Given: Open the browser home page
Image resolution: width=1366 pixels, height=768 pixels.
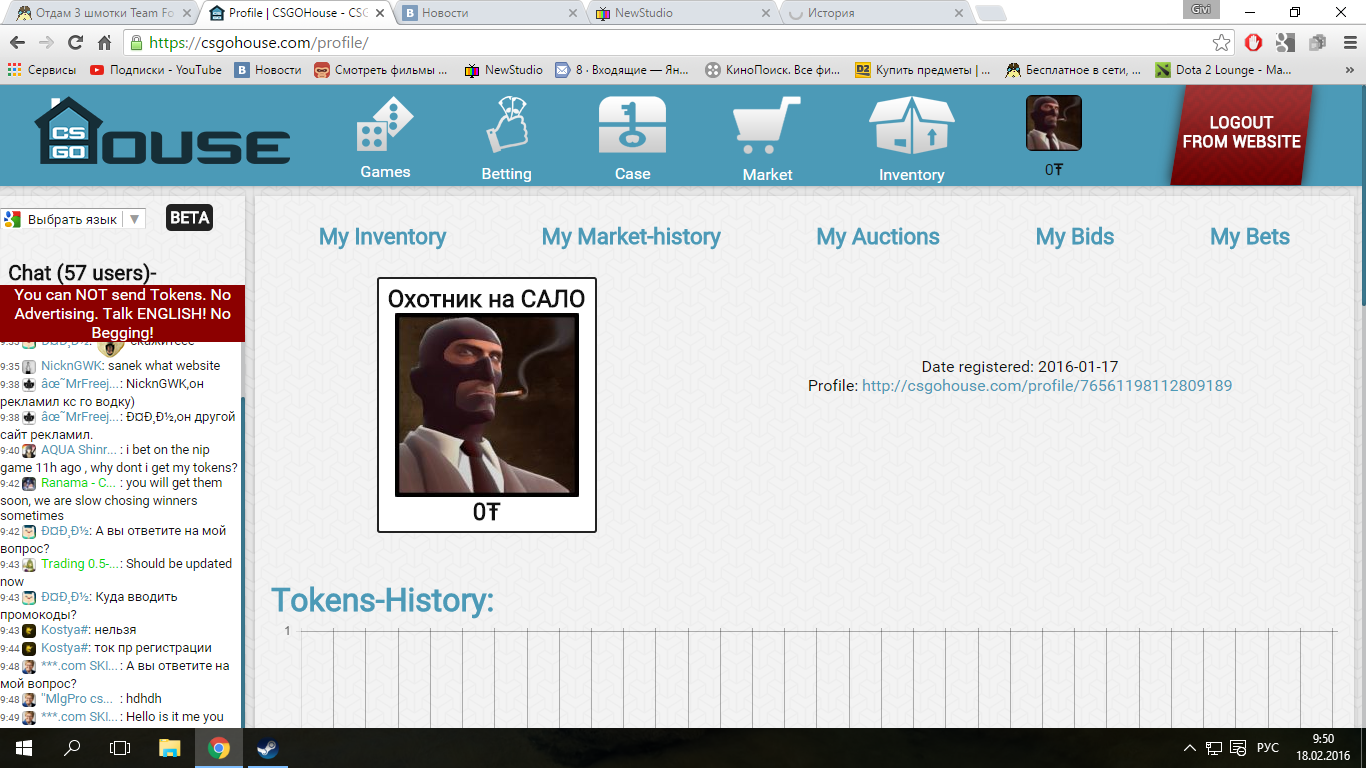Looking at the screenshot, I should click(104, 43).
